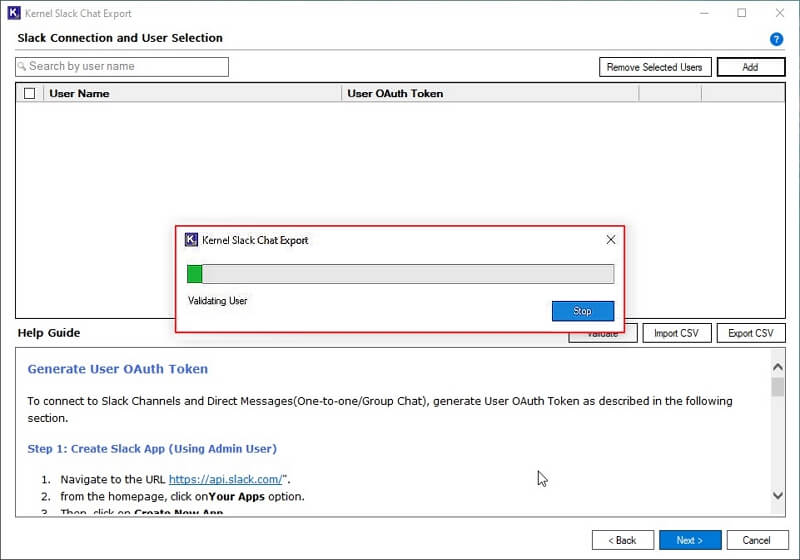Image resolution: width=800 pixels, height=560 pixels.
Task: Click the Export CSV button
Action: pos(751,333)
